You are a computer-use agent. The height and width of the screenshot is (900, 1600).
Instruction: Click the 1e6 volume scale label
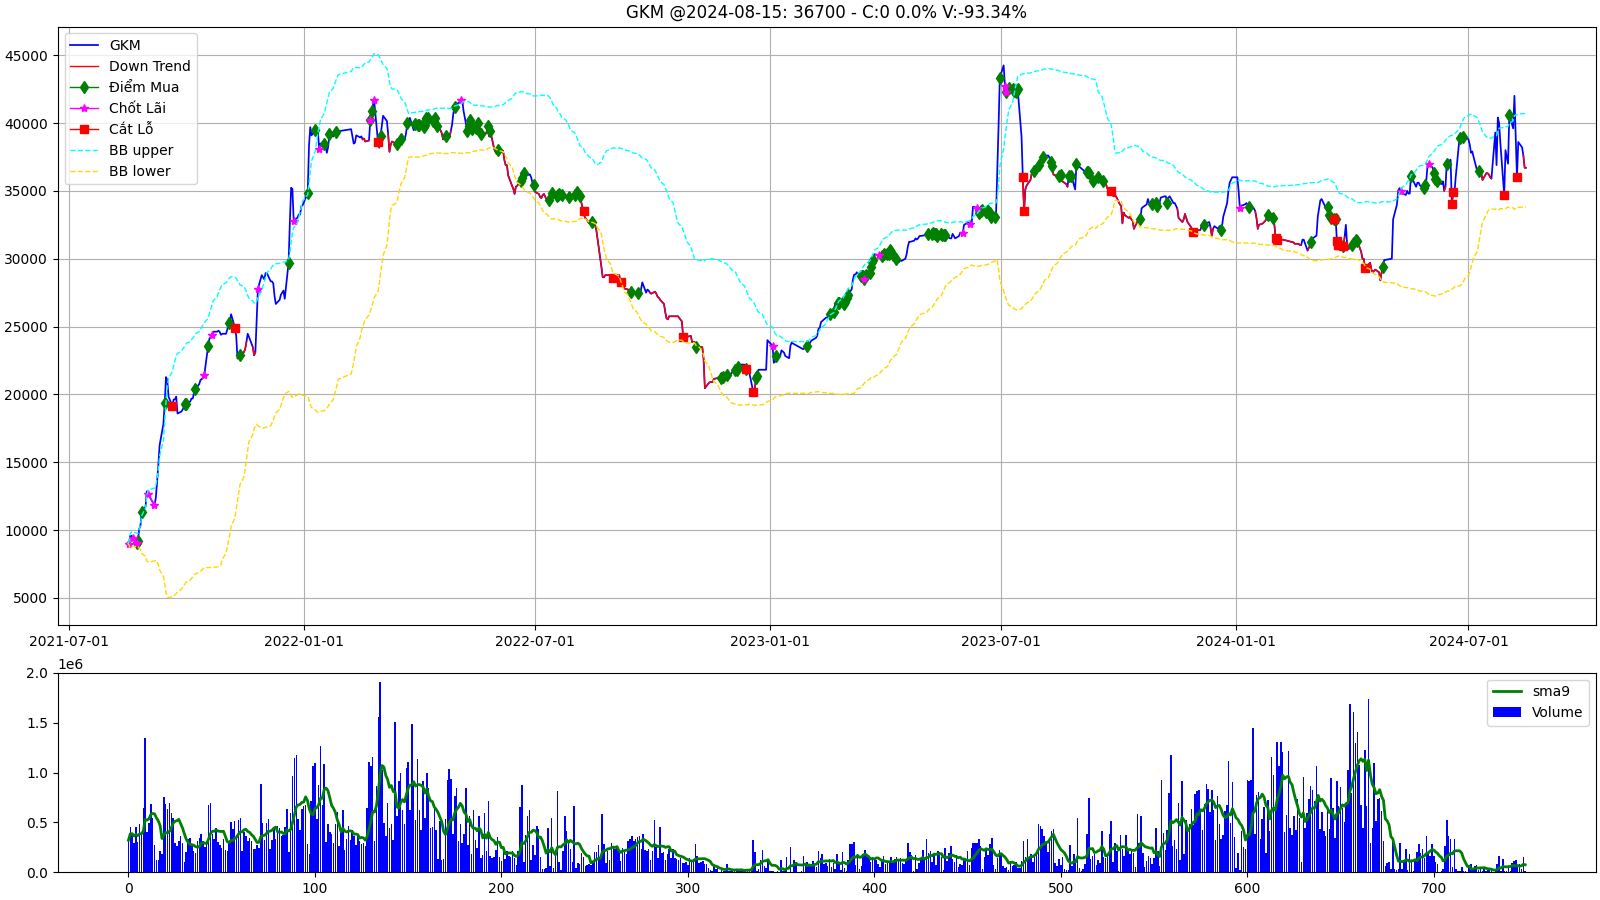point(70,664)
